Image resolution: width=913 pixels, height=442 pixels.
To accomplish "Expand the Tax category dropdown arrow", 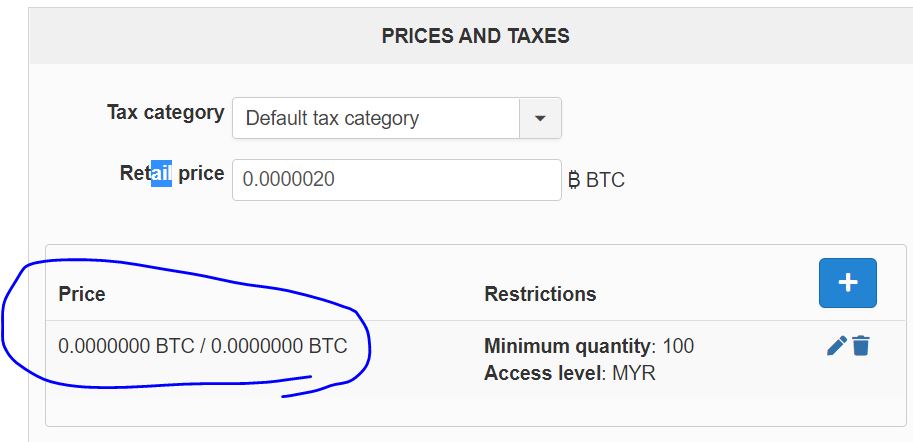I will 540,118.
